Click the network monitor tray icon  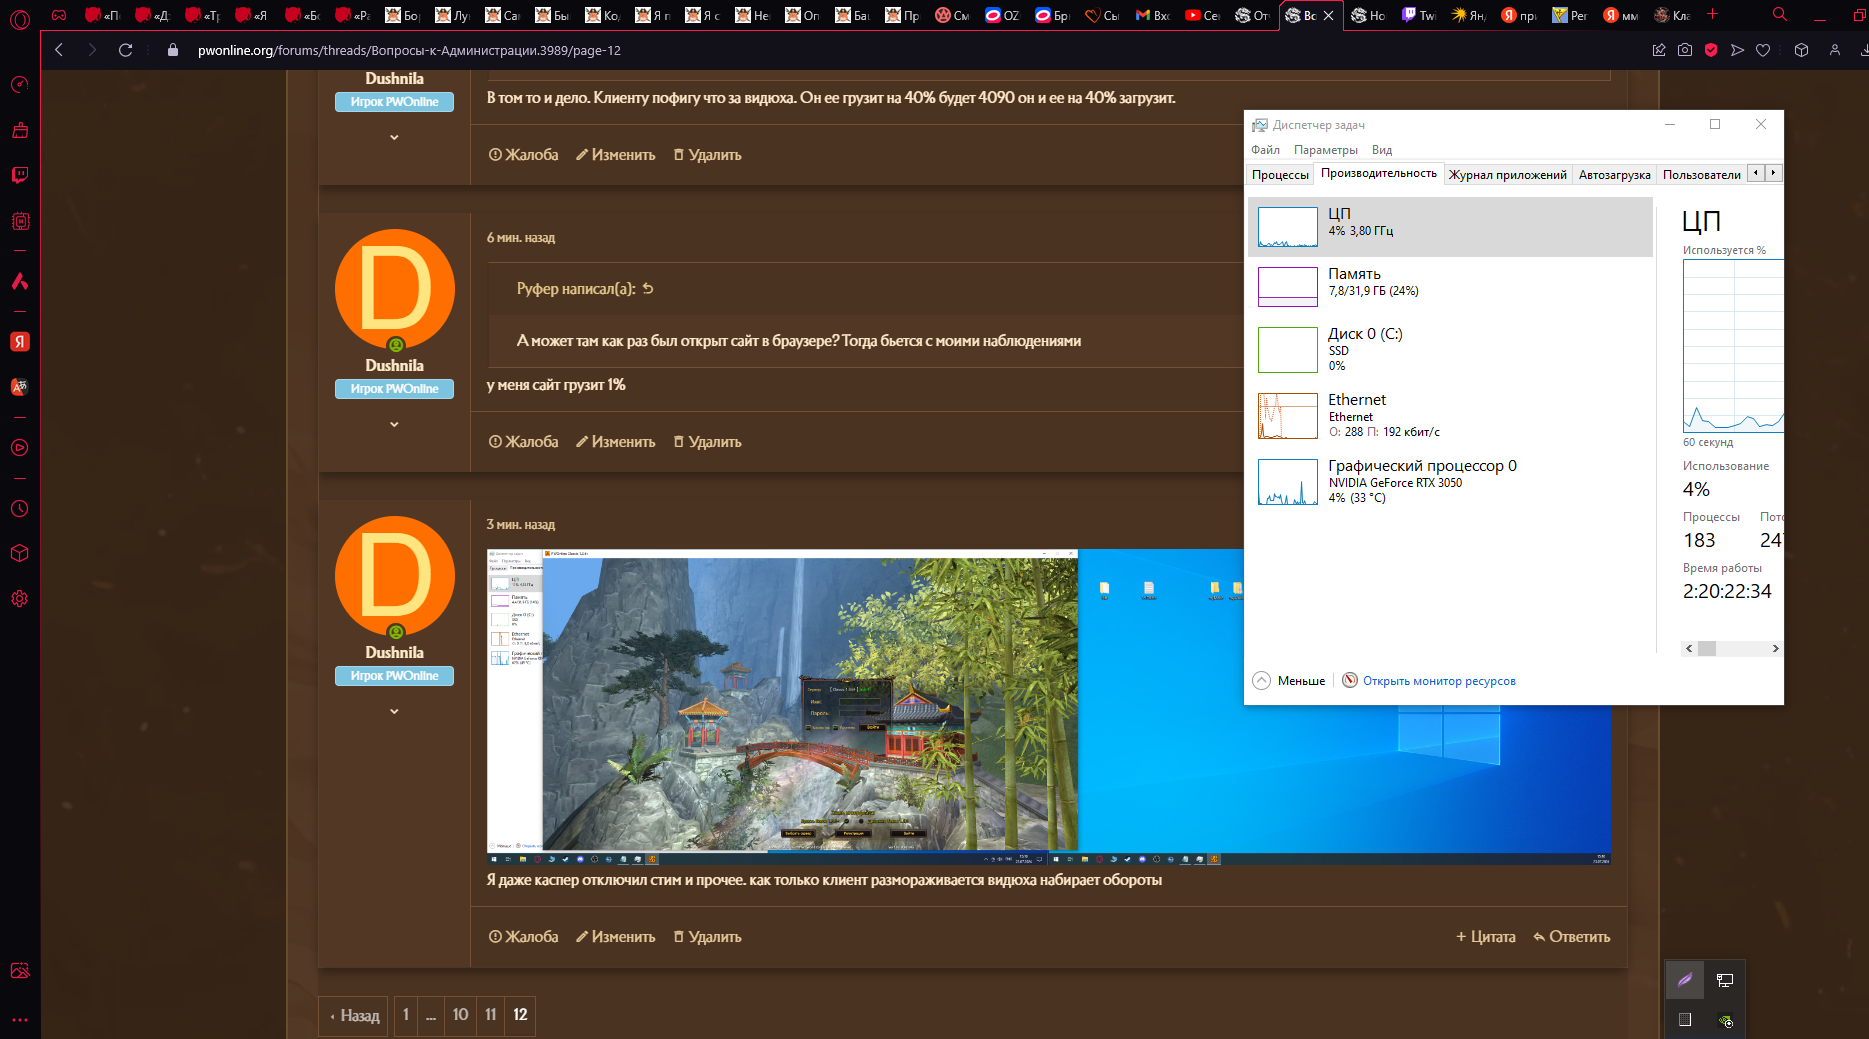pos(1725,980)
